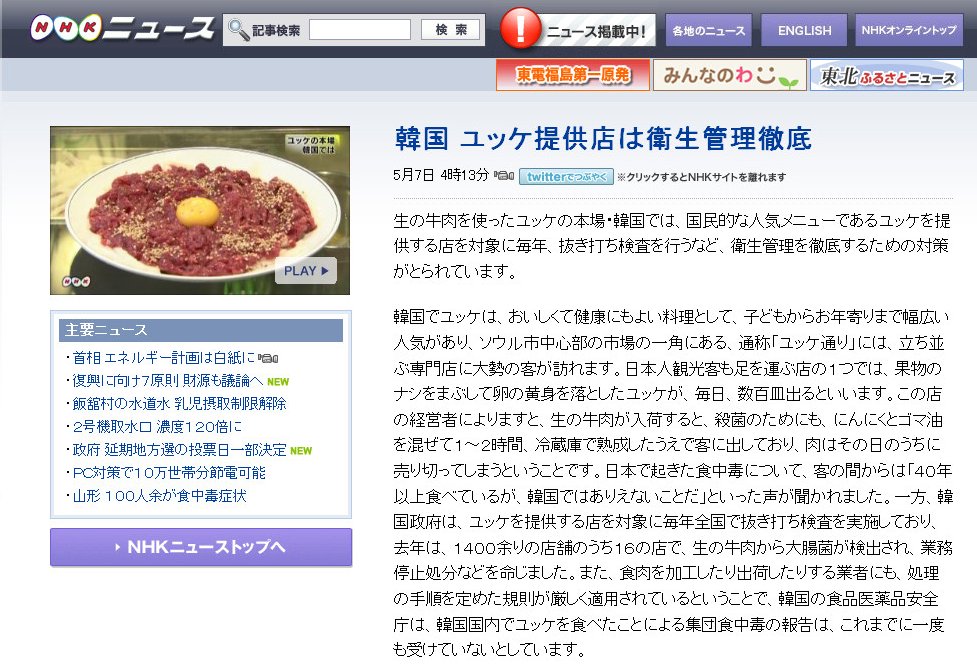Viewport: 977px width, 670px height.
Task: Click the red exclamation alert icon
Action: coord(520,28)
